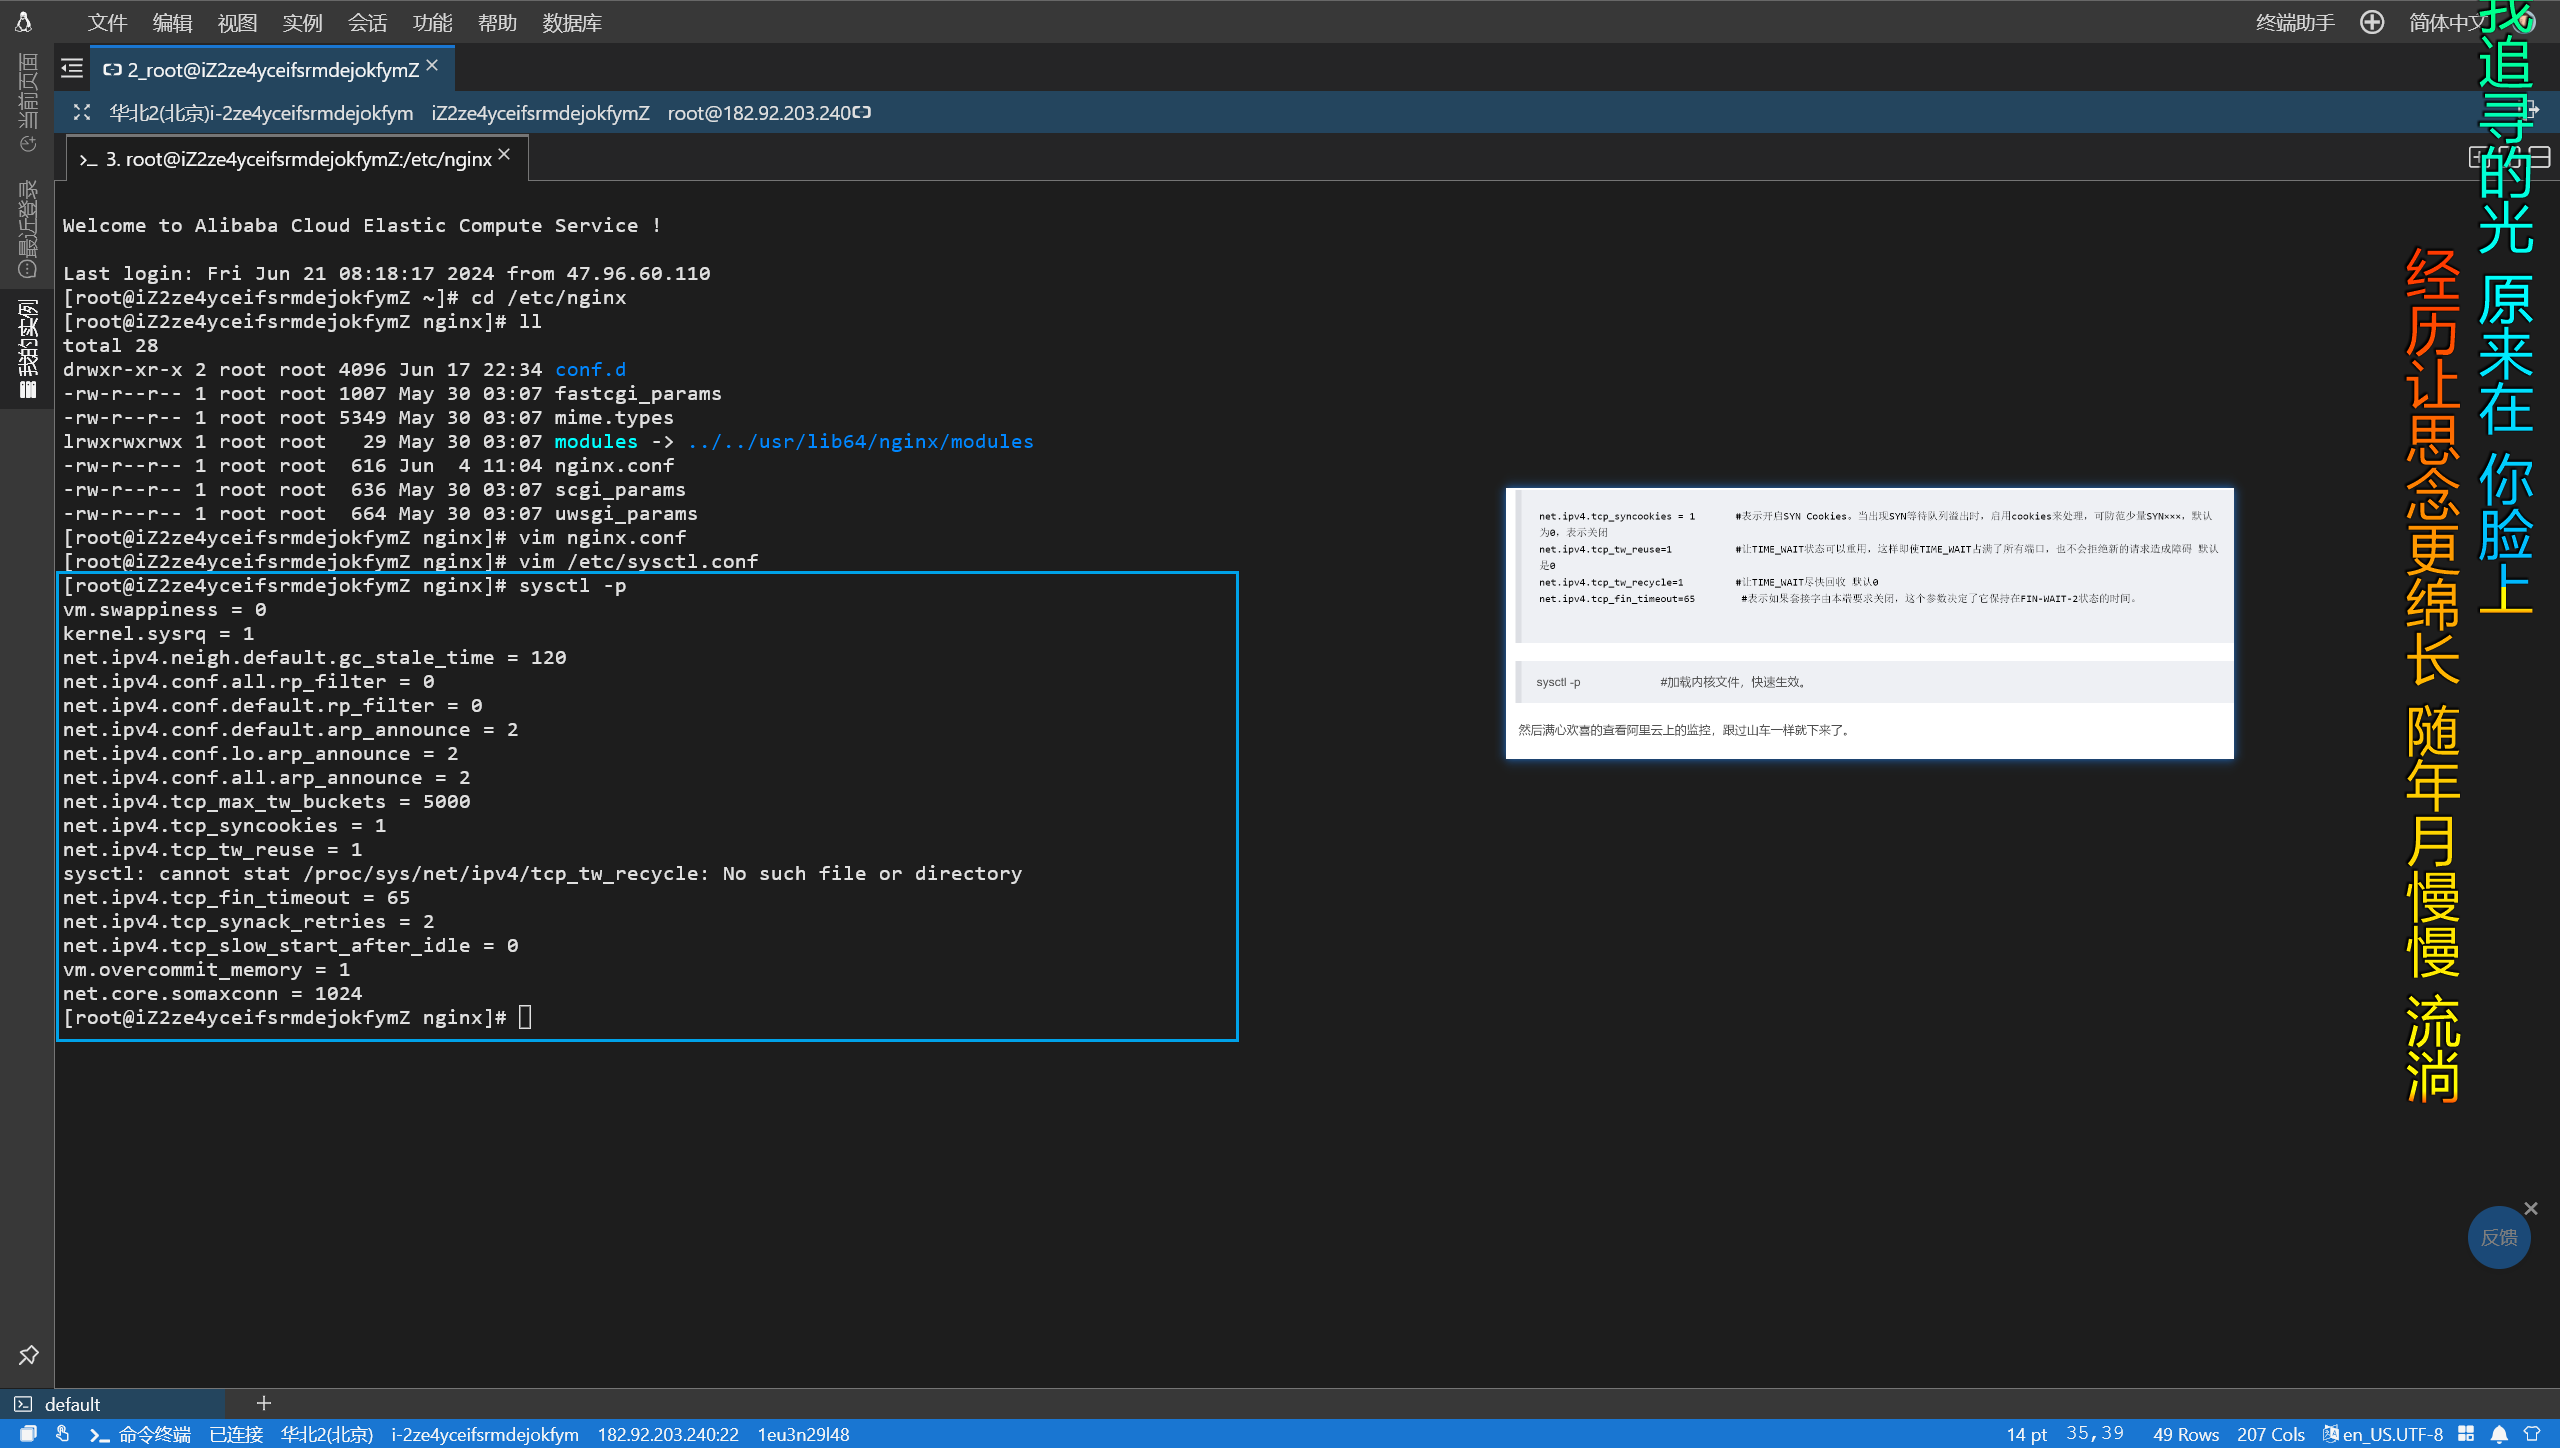Open notifications via bell icon
Screen dimensions: 2560x1448
2499,1434
